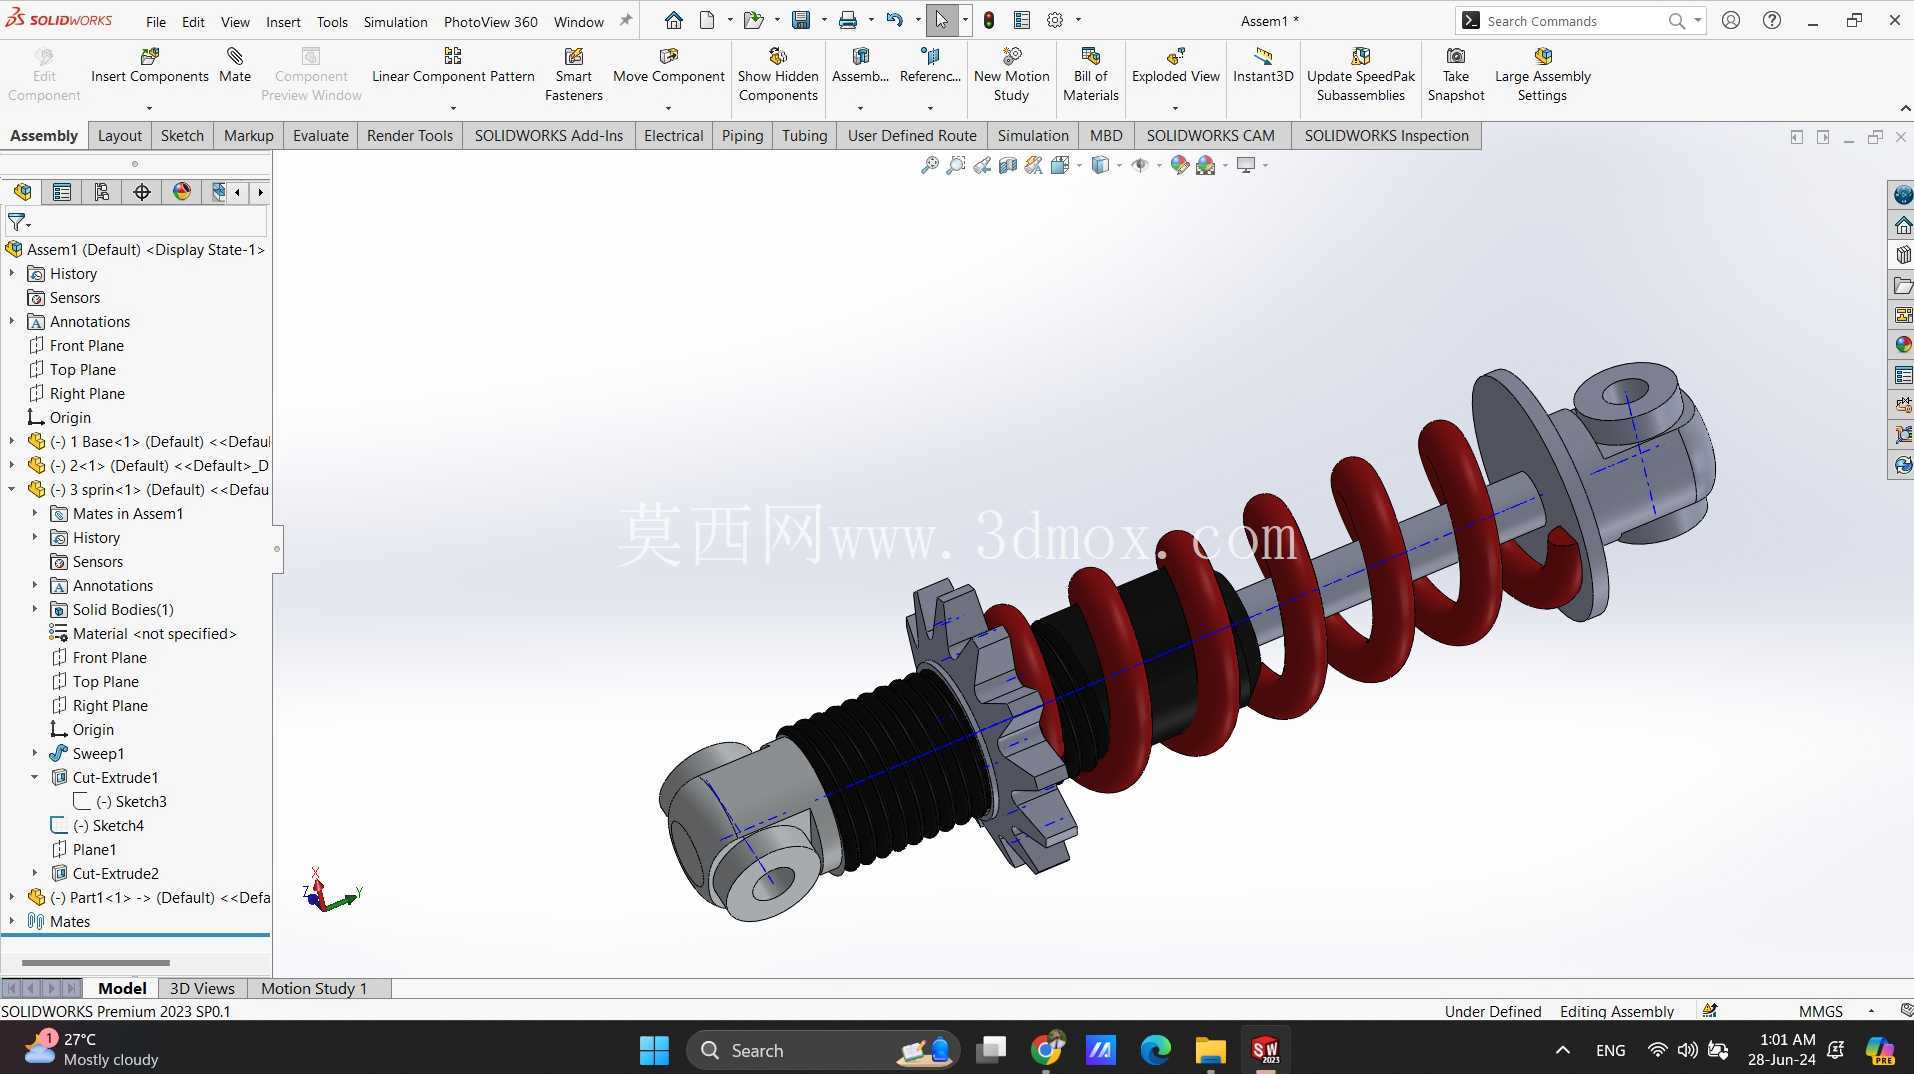Activate the Section View tool

pos(1008,165)
